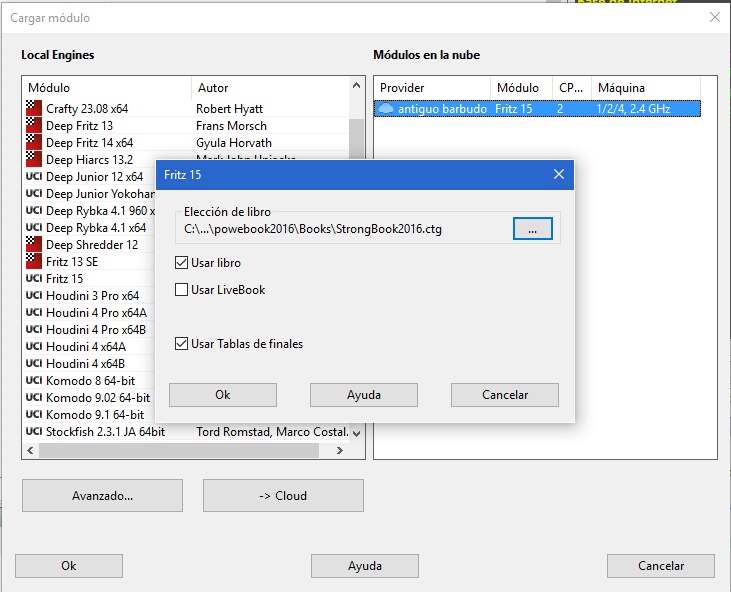Click the UCI icon beside Deep Junior Yokohama

pos(34,193)
